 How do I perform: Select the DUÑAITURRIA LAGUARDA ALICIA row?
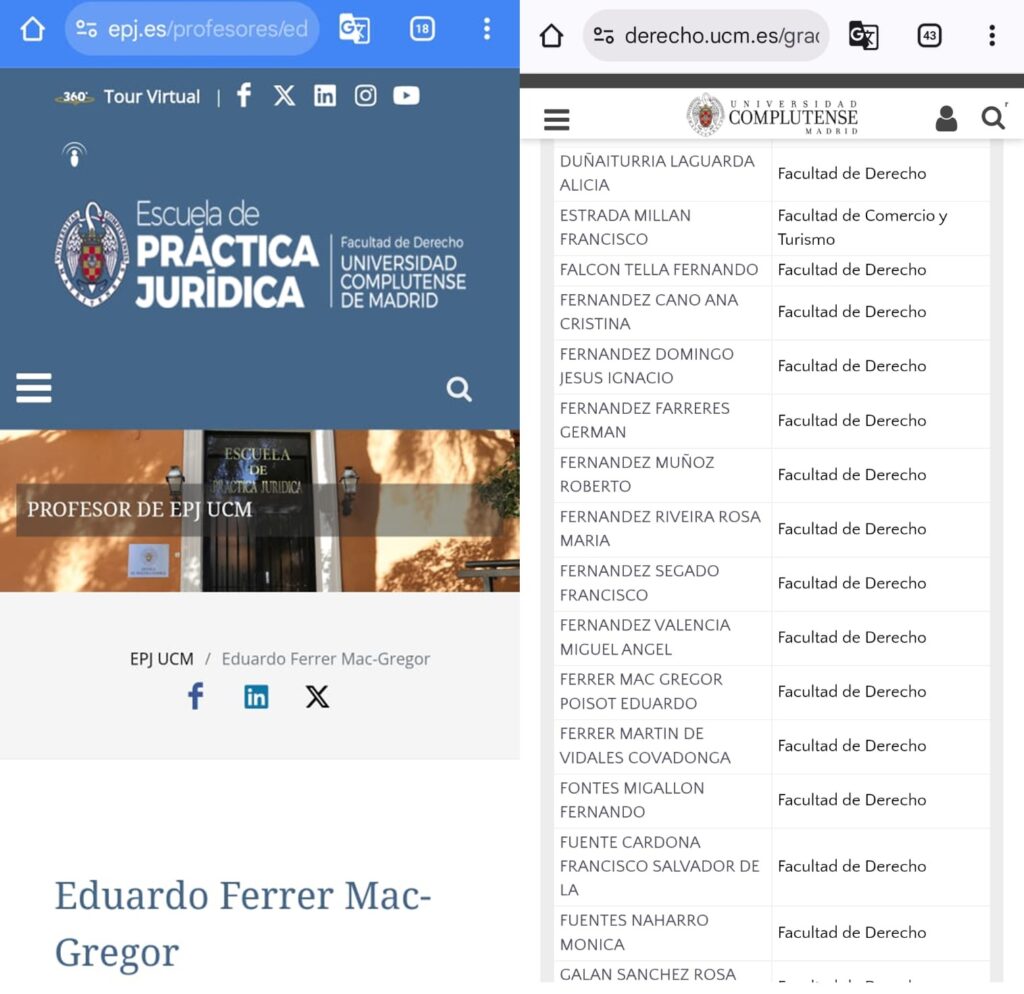pos(771,174)
